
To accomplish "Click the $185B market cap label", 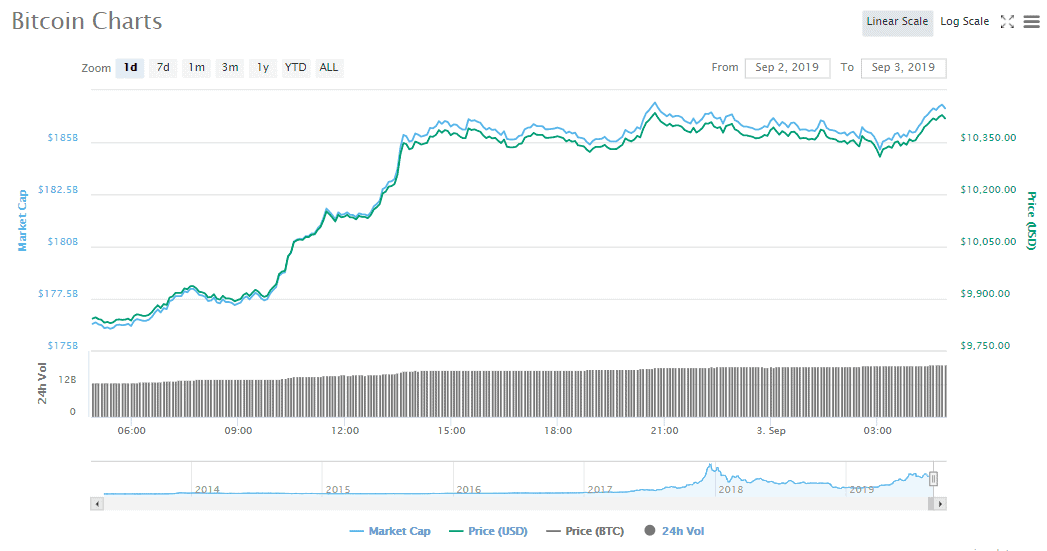I will click(x=63, y=138).
